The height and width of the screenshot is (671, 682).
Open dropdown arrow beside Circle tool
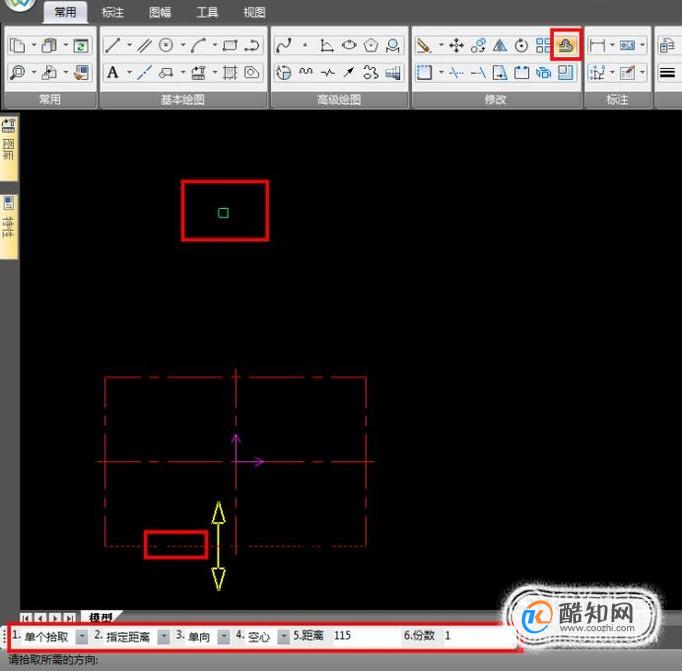point(183,45)
